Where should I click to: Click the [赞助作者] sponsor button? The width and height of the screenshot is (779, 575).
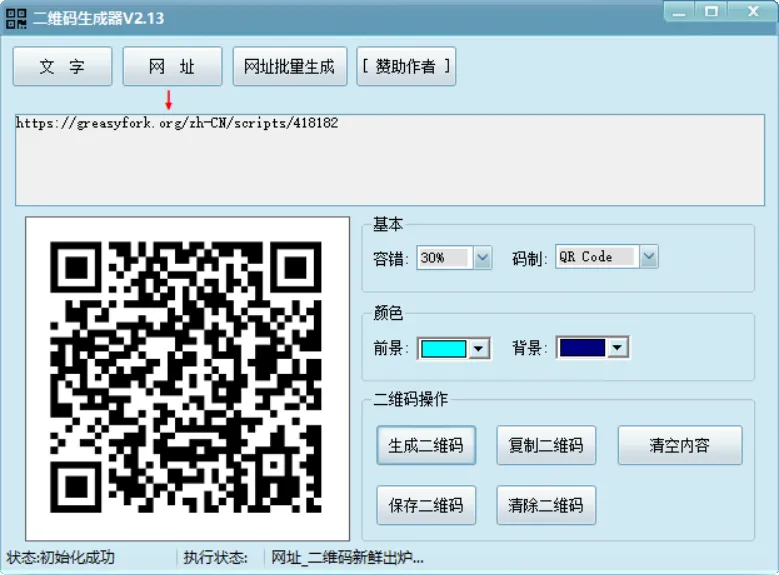click(x=406, y=67)
